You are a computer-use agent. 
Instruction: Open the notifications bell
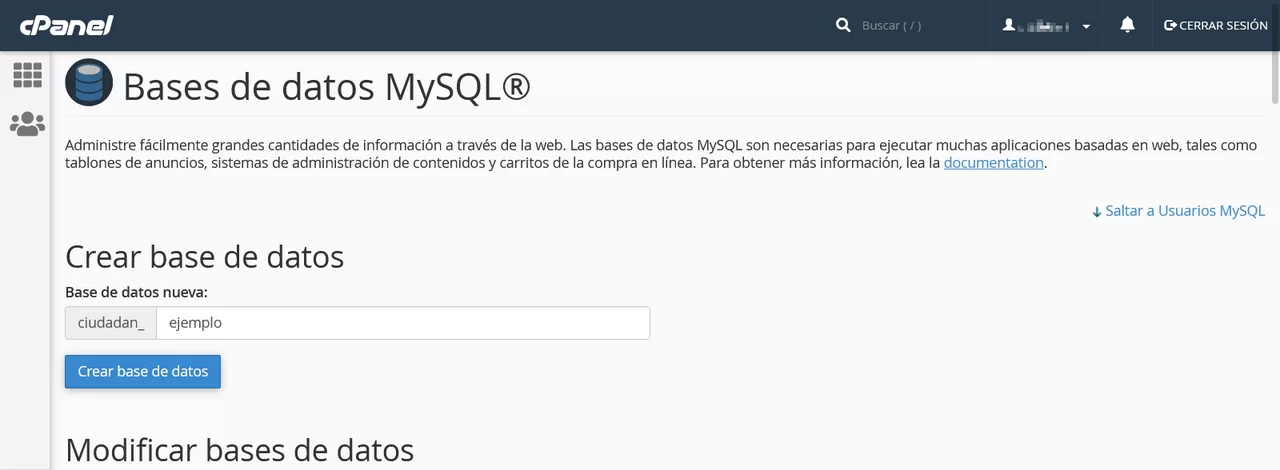1127,25
